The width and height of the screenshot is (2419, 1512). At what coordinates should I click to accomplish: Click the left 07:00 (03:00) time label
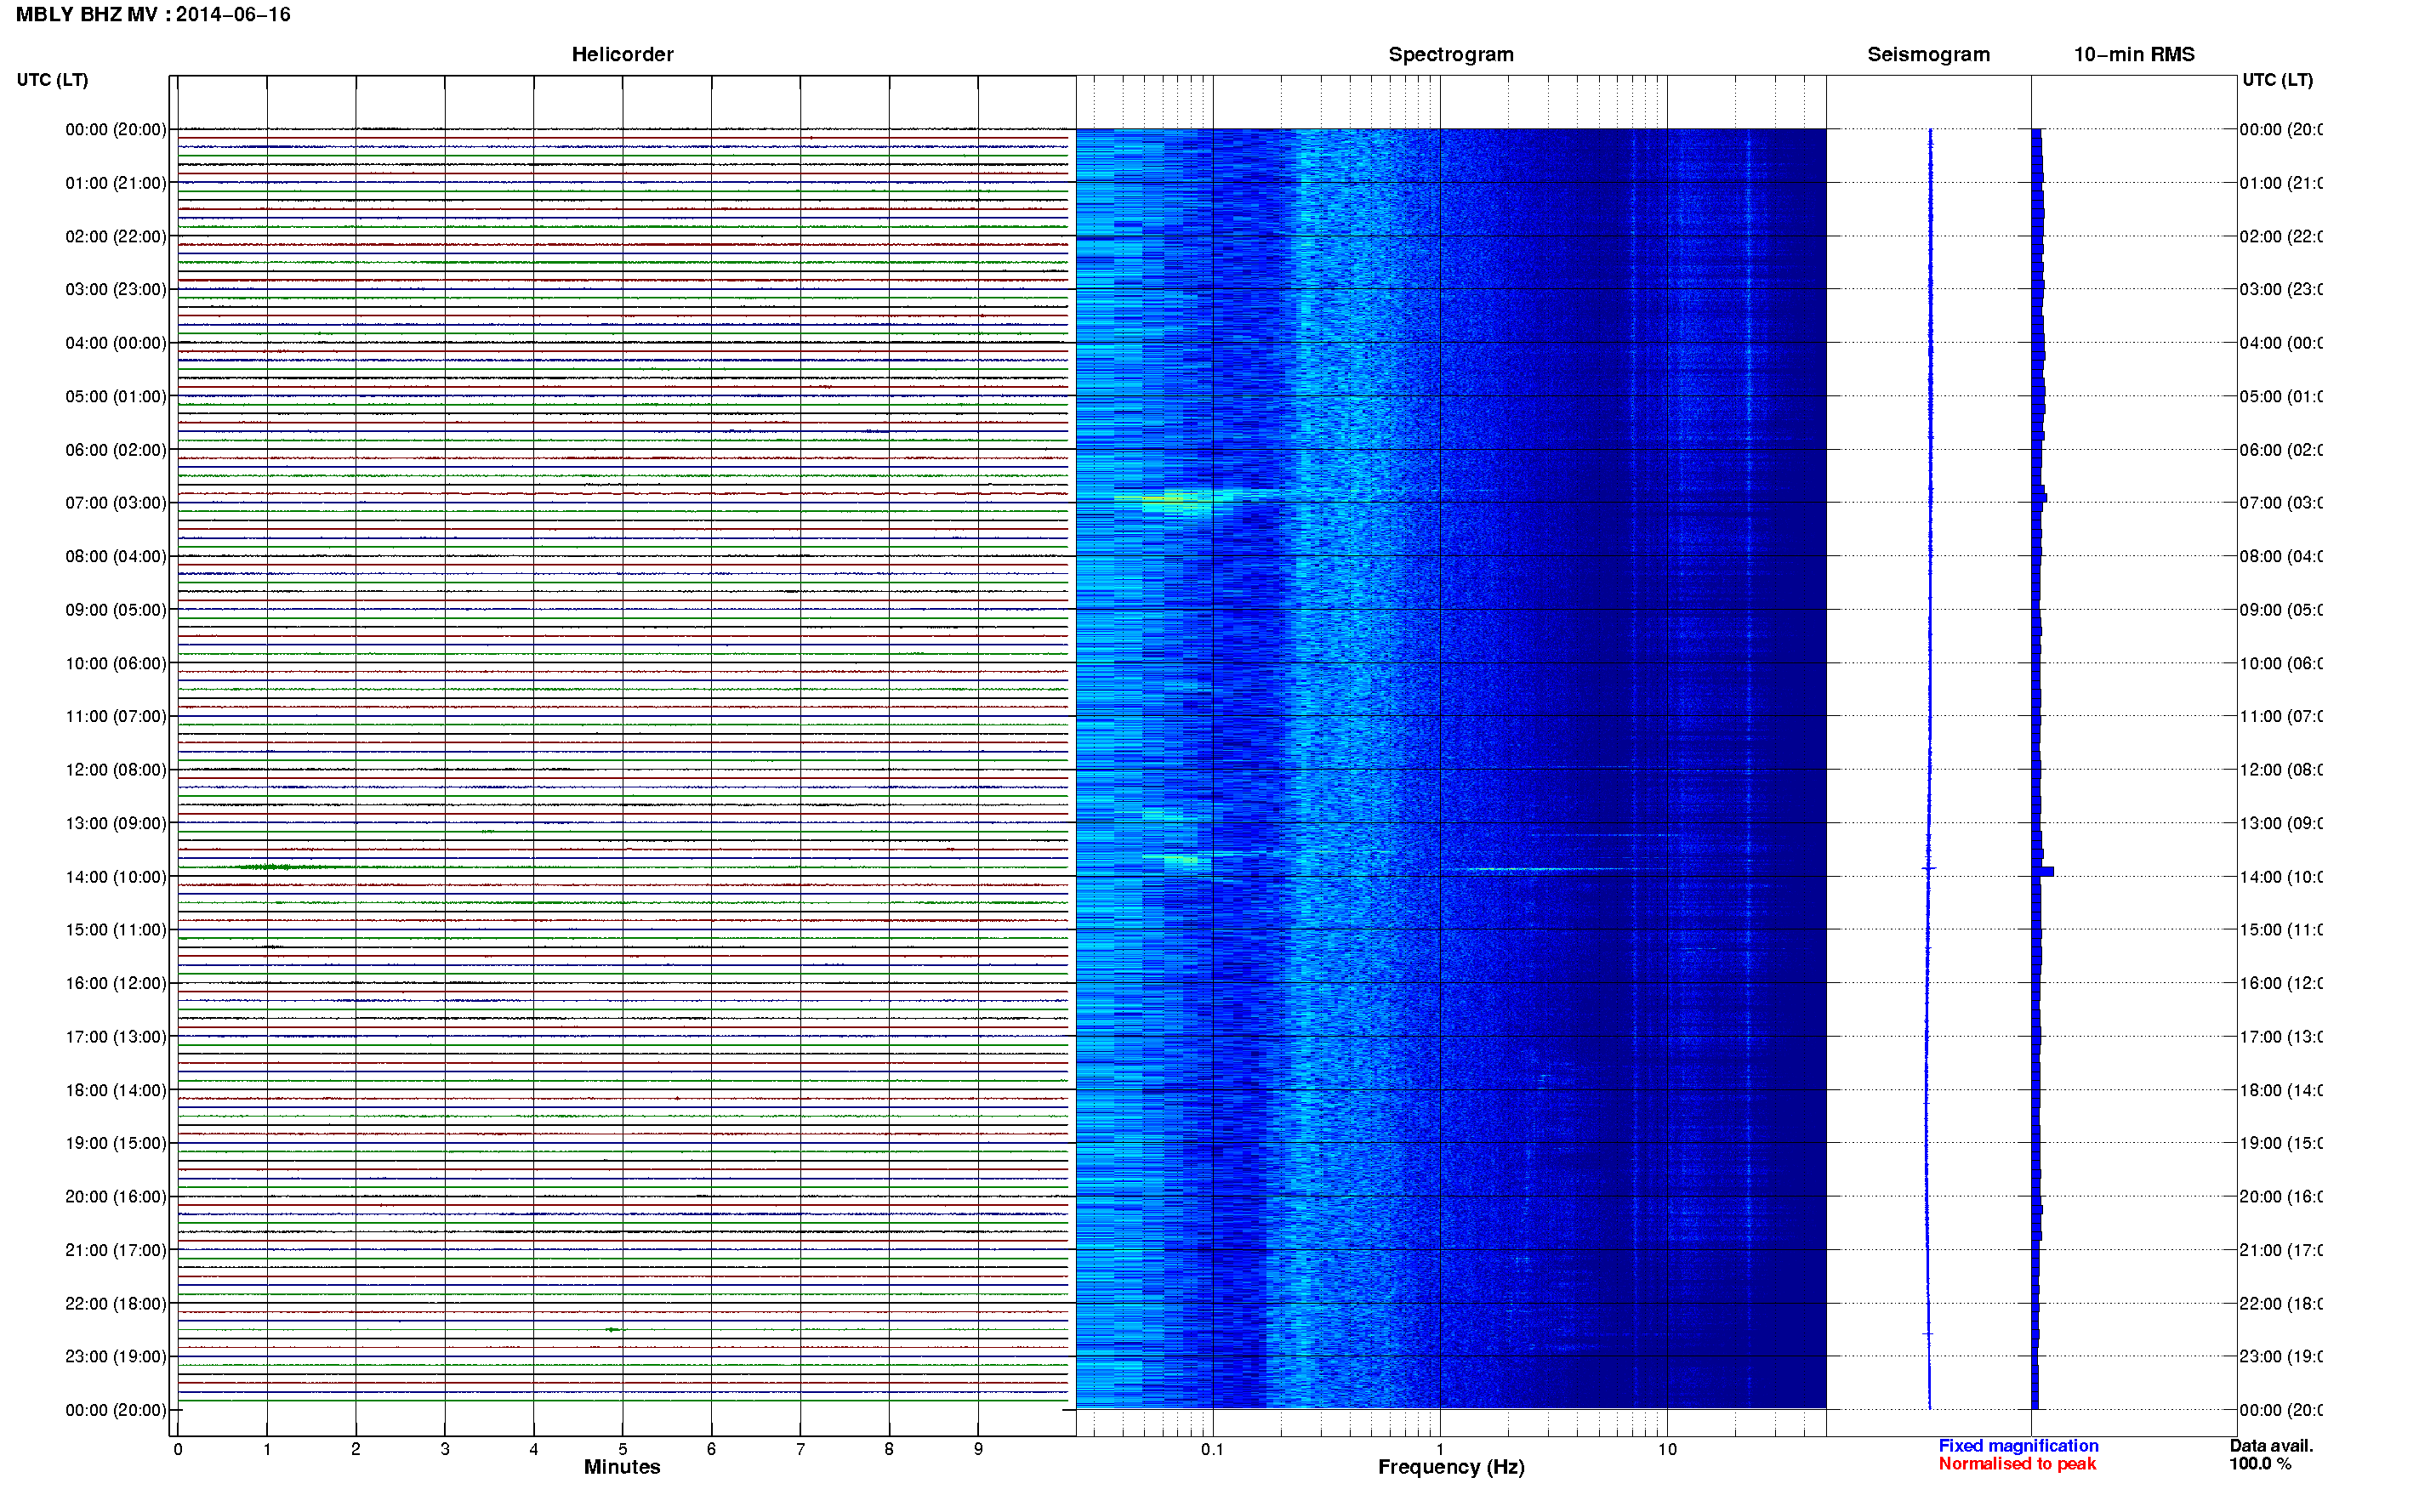pos(116,503)
